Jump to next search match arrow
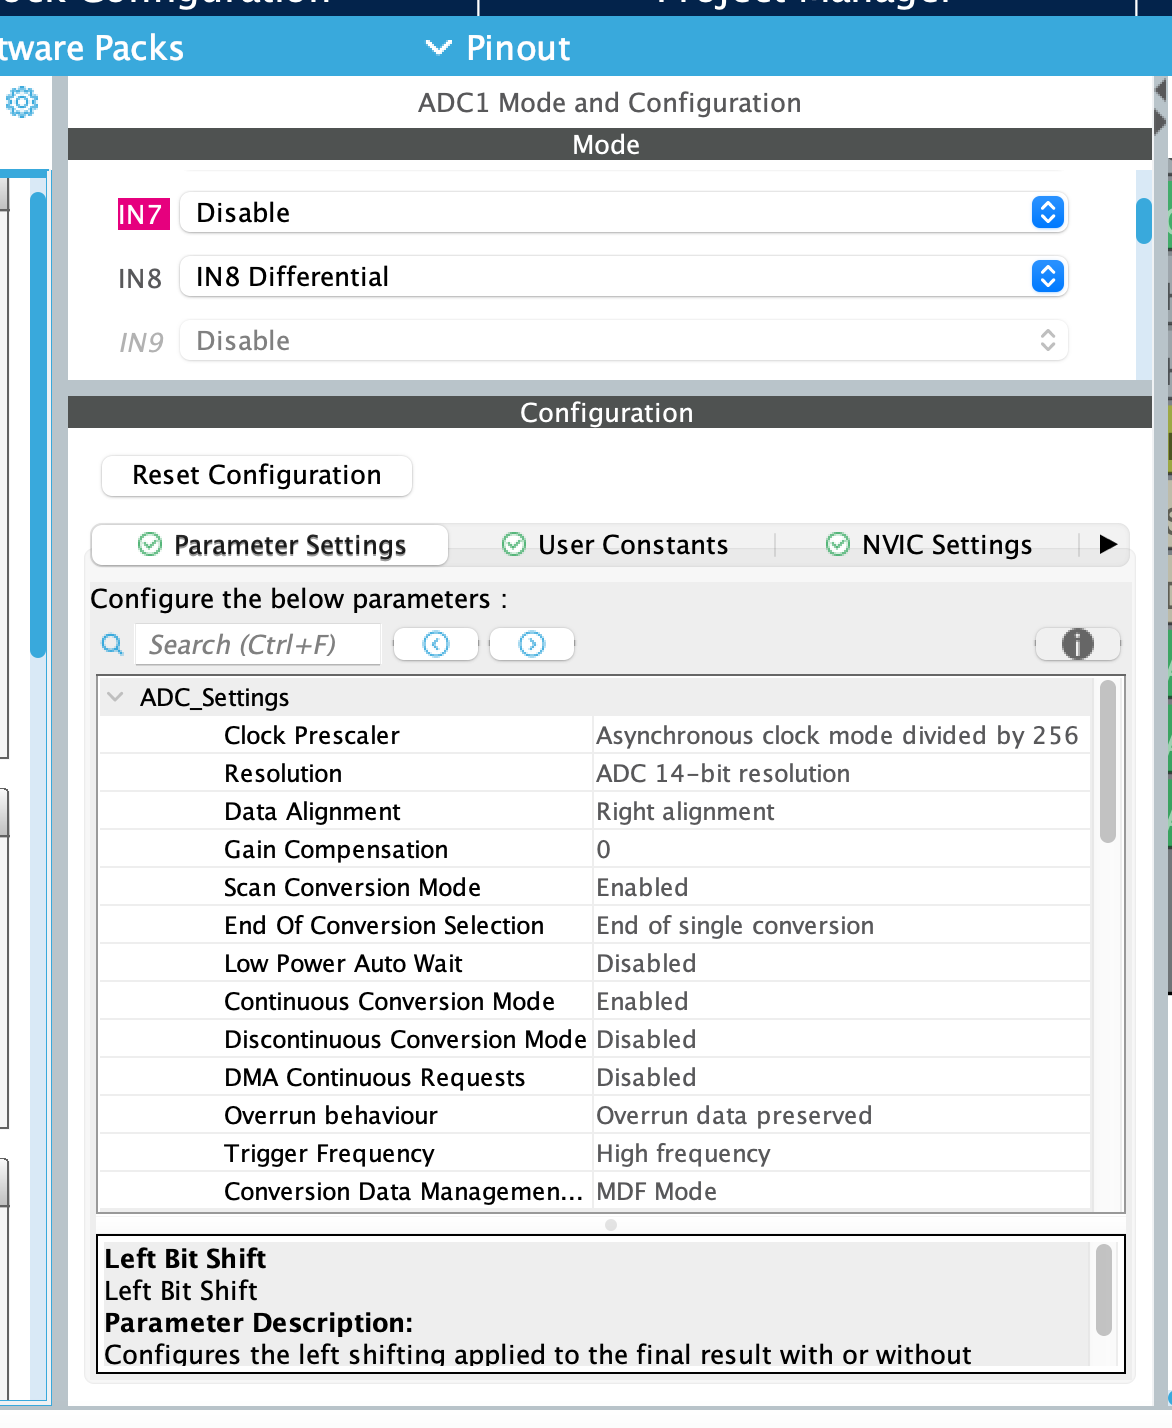1172x1428 pixels. [x=531, y=644]
